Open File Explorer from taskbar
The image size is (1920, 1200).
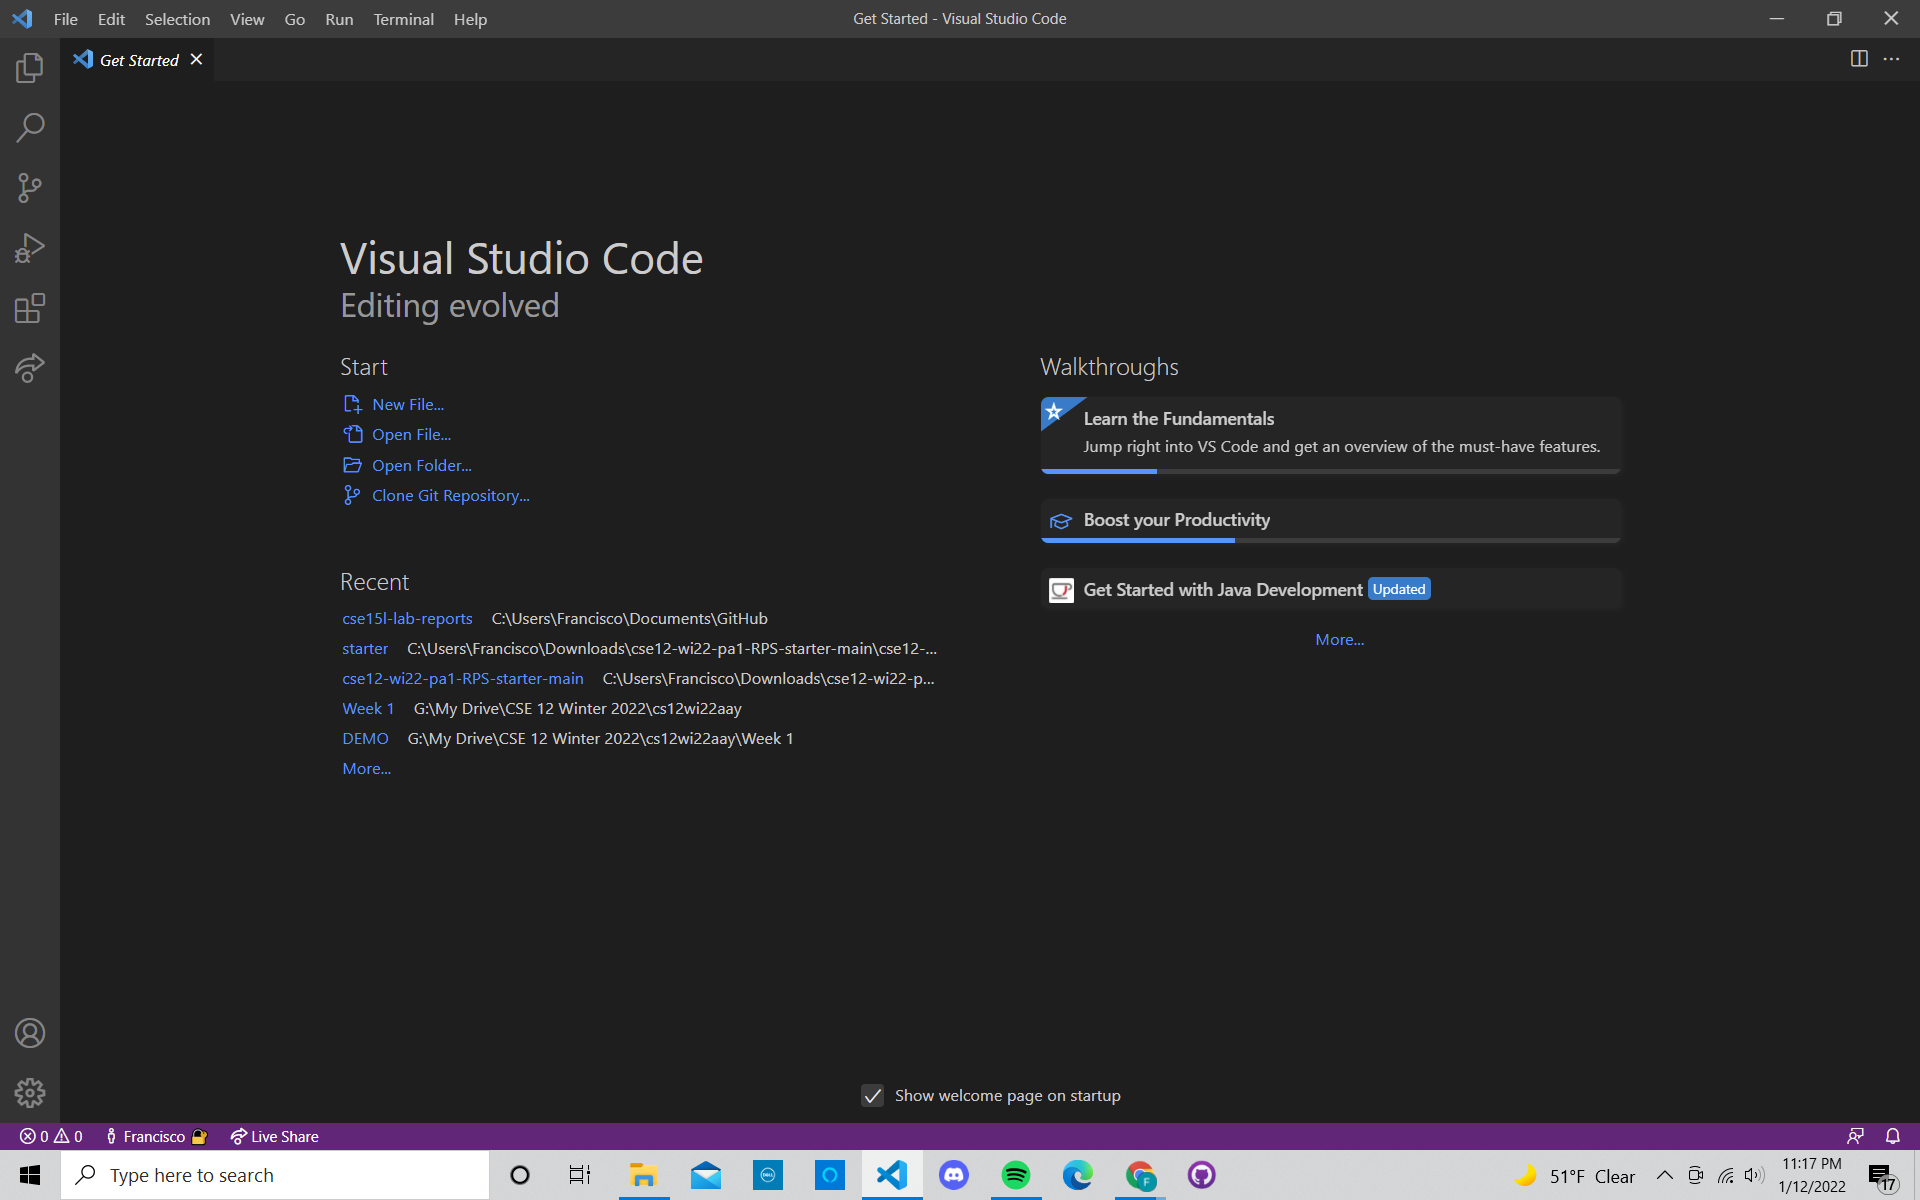(x=643, y=1175)
